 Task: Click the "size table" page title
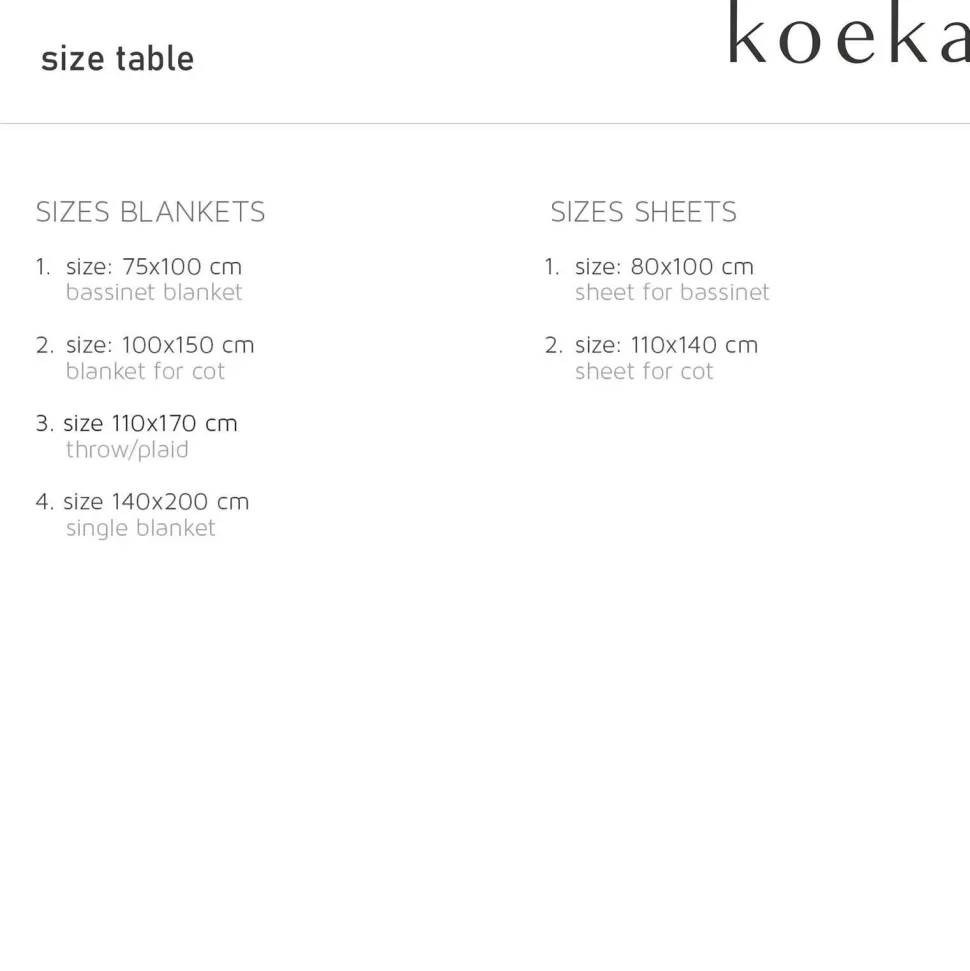(x=117, y=59)
